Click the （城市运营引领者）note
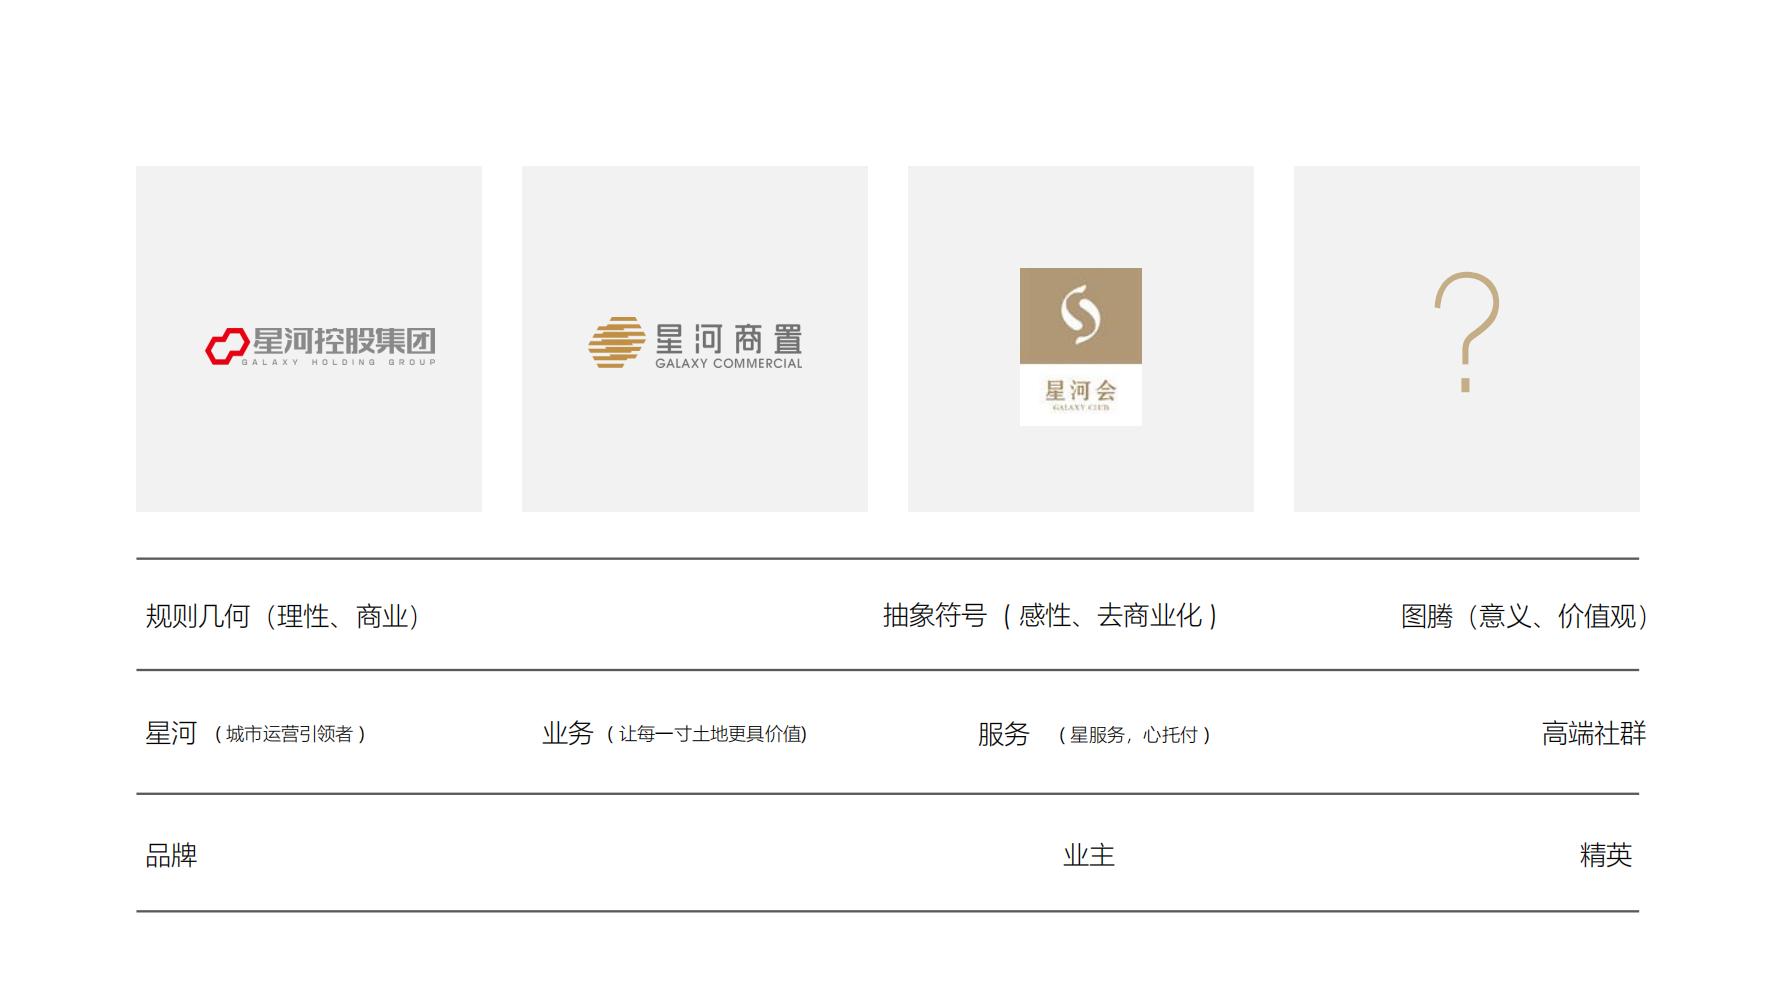The image size is (1778, 1000). coord(290,734)
